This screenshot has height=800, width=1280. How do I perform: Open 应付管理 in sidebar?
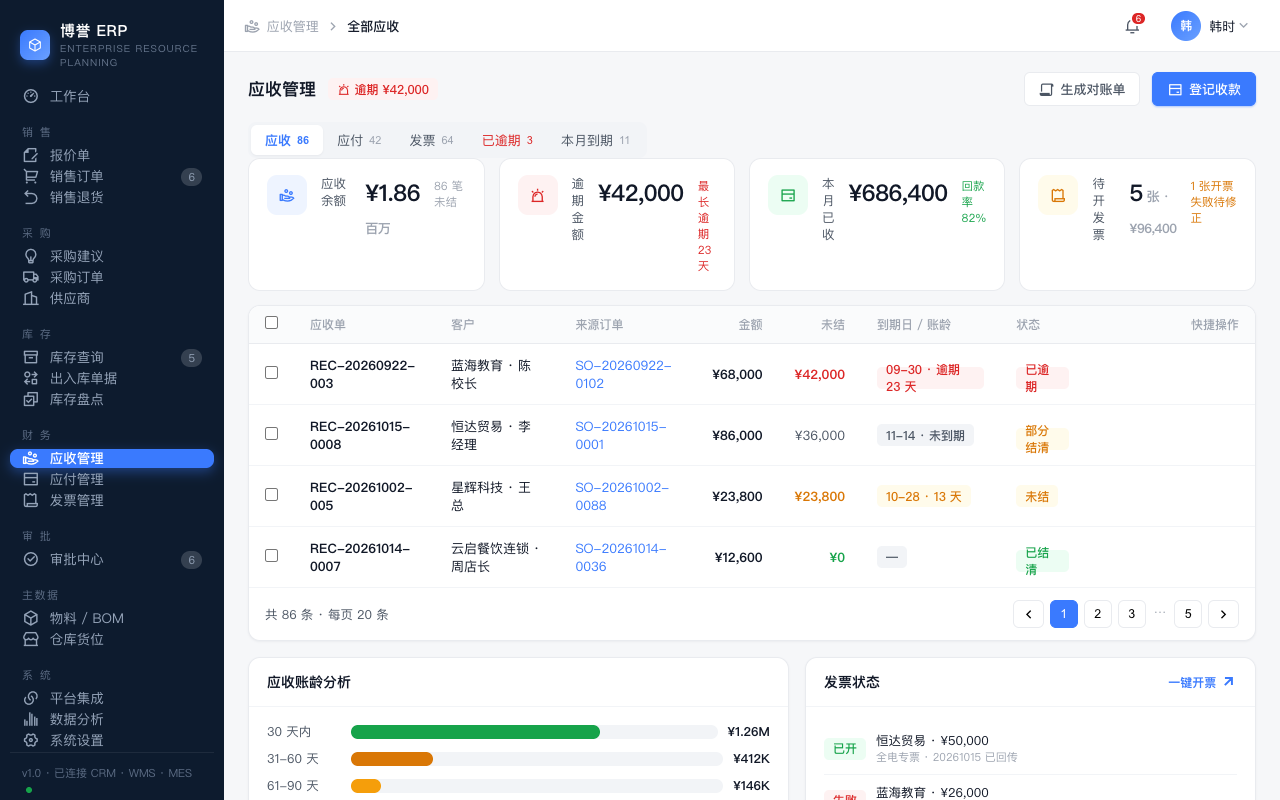[112, 479]
